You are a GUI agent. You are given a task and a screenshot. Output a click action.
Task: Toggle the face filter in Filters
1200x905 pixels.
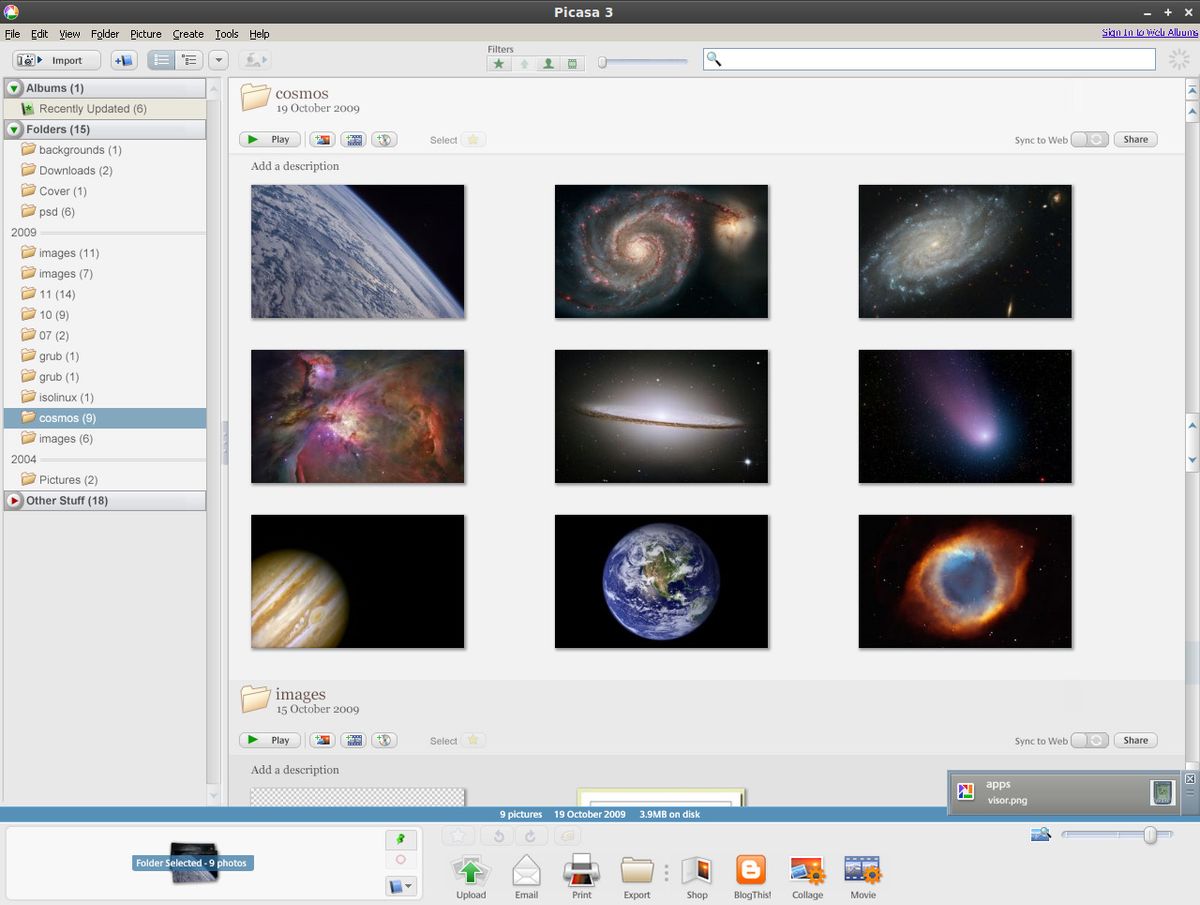click(548, 63)
